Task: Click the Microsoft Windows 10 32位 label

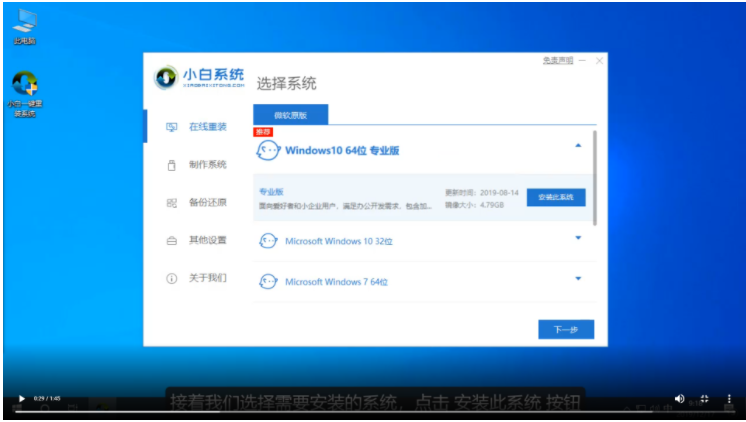Action: click(339, 241)
